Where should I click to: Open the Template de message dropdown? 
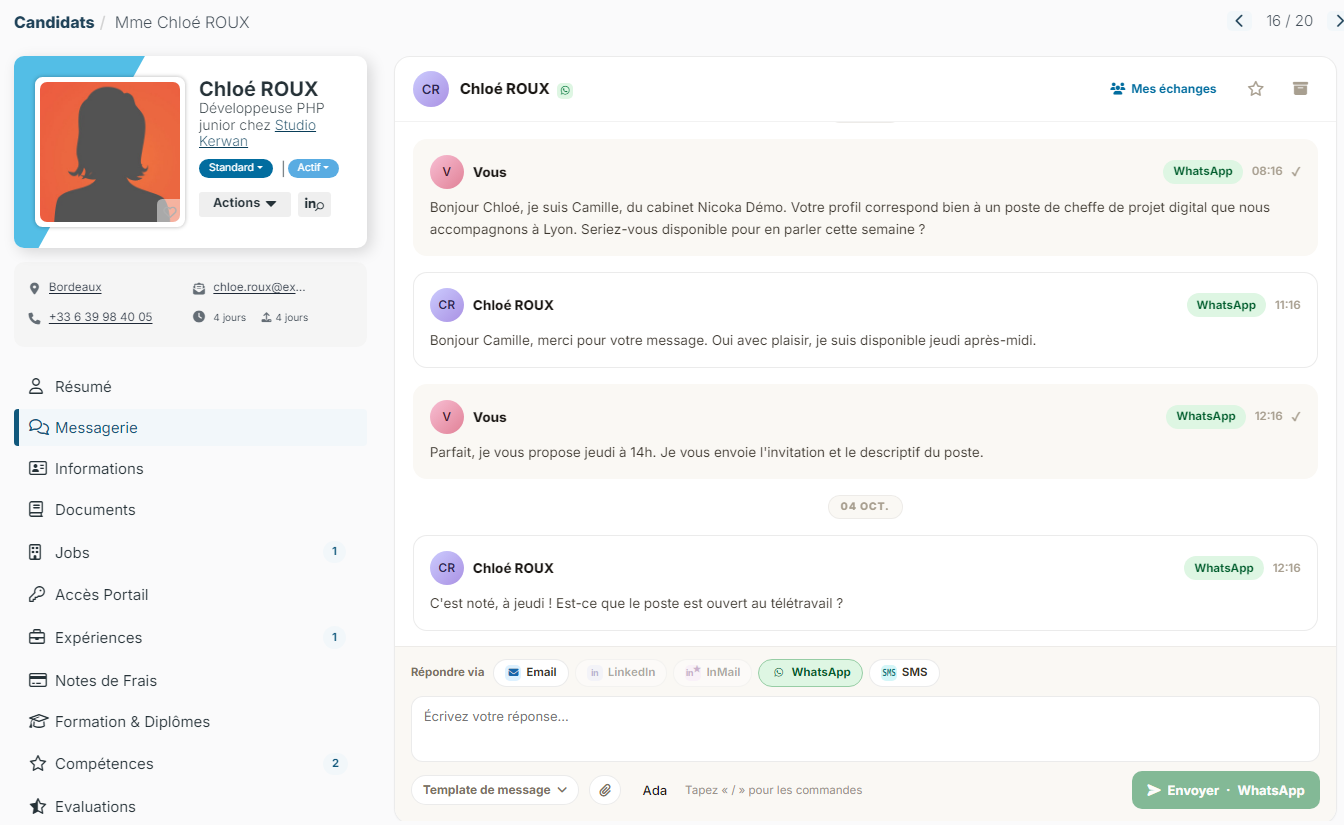(x=495, y=790)
